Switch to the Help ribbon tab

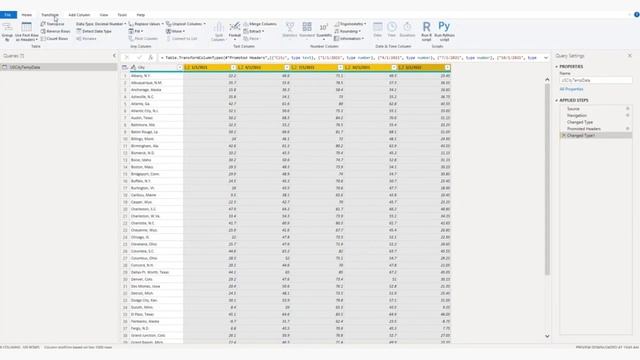(x=140, y=15)
